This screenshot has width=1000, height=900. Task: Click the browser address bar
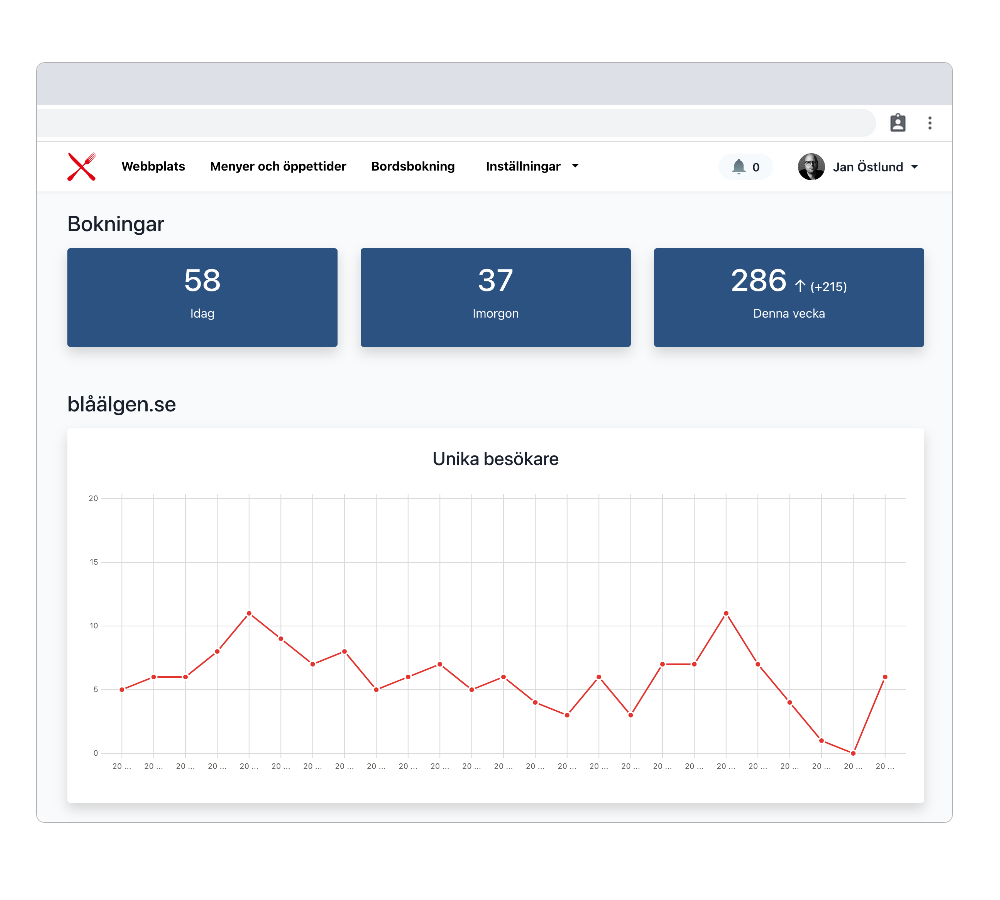click(455, 123)
